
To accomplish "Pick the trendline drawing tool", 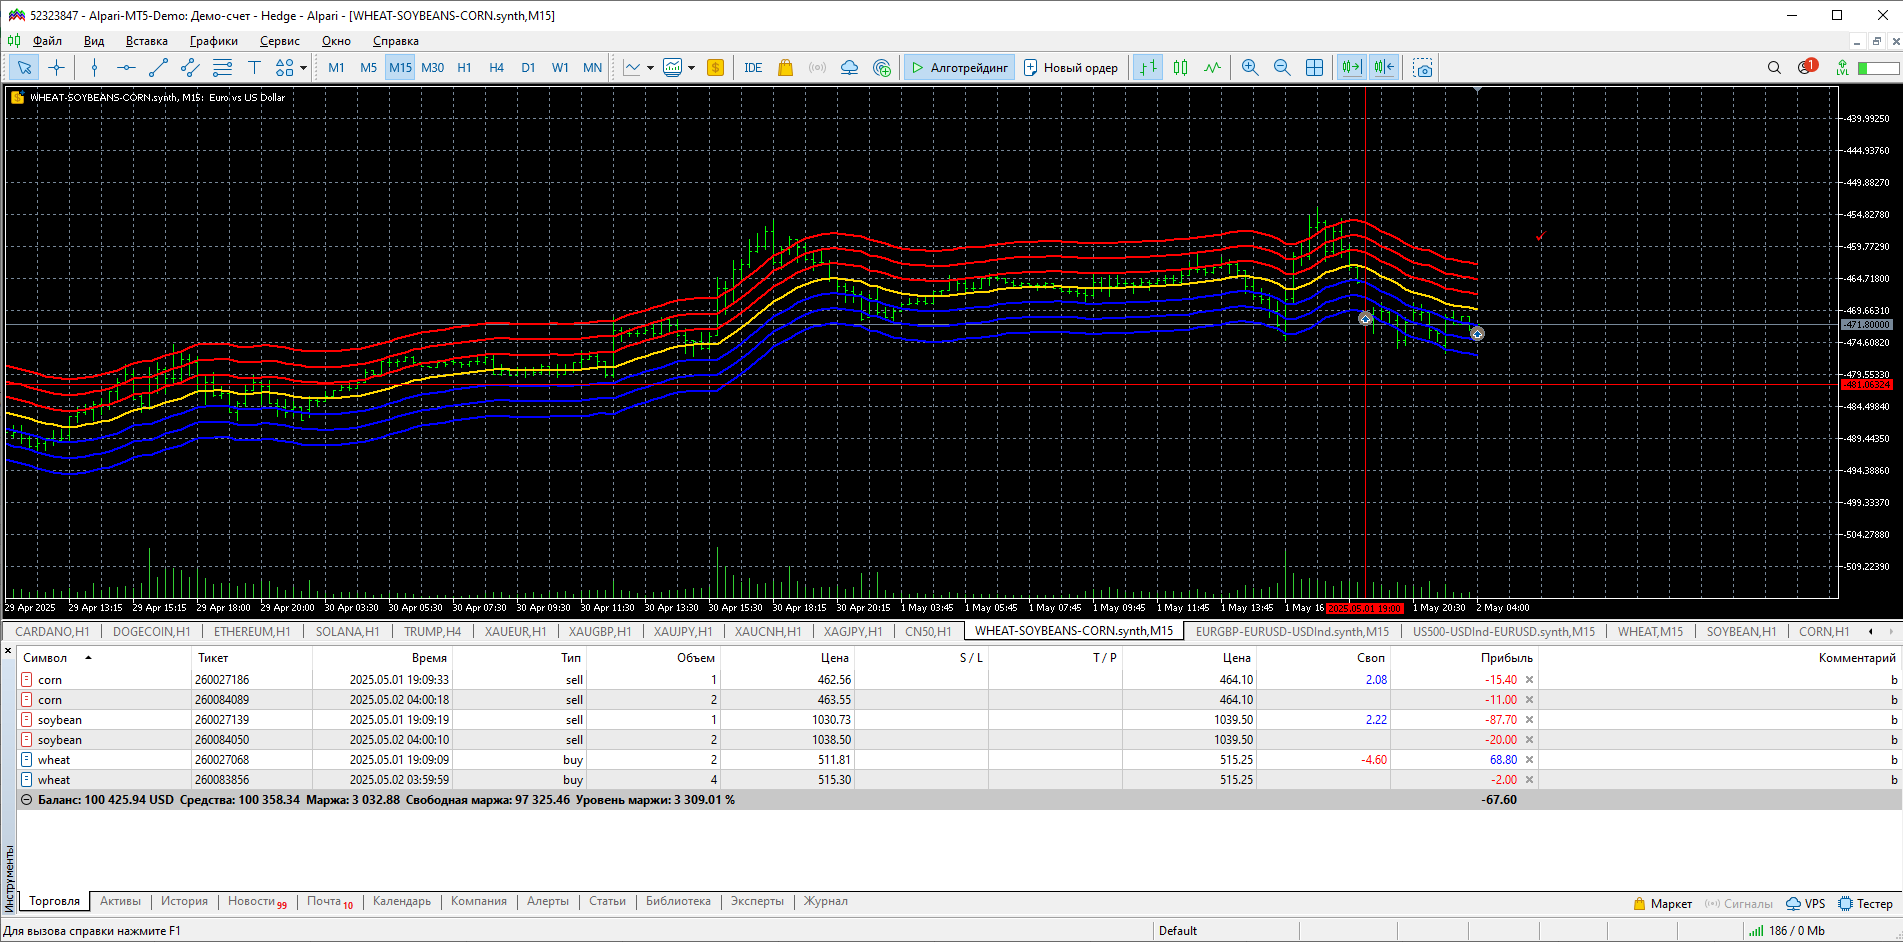I will pos(158,68).
